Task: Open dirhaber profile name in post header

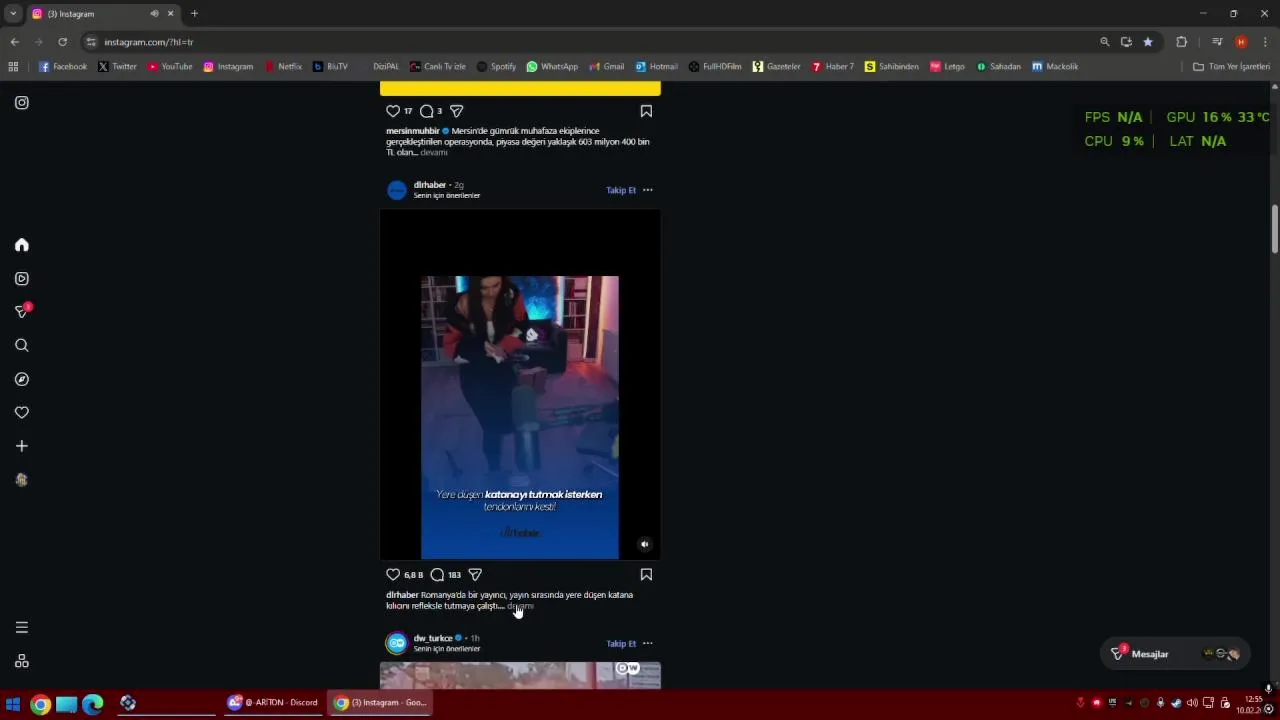Action: pyautogui.click(x=430, y=185)
